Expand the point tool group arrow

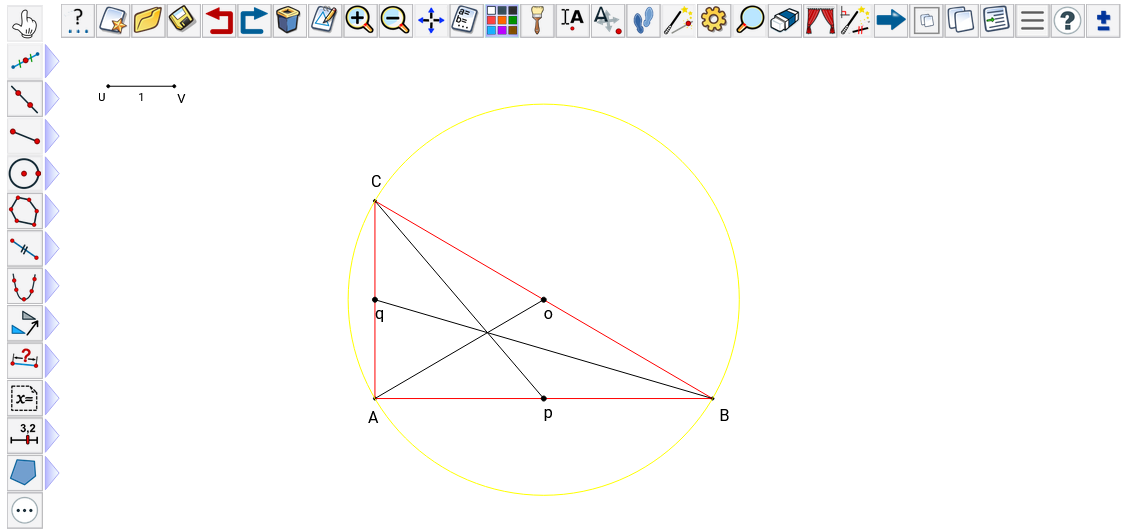[x=51, y=61]
